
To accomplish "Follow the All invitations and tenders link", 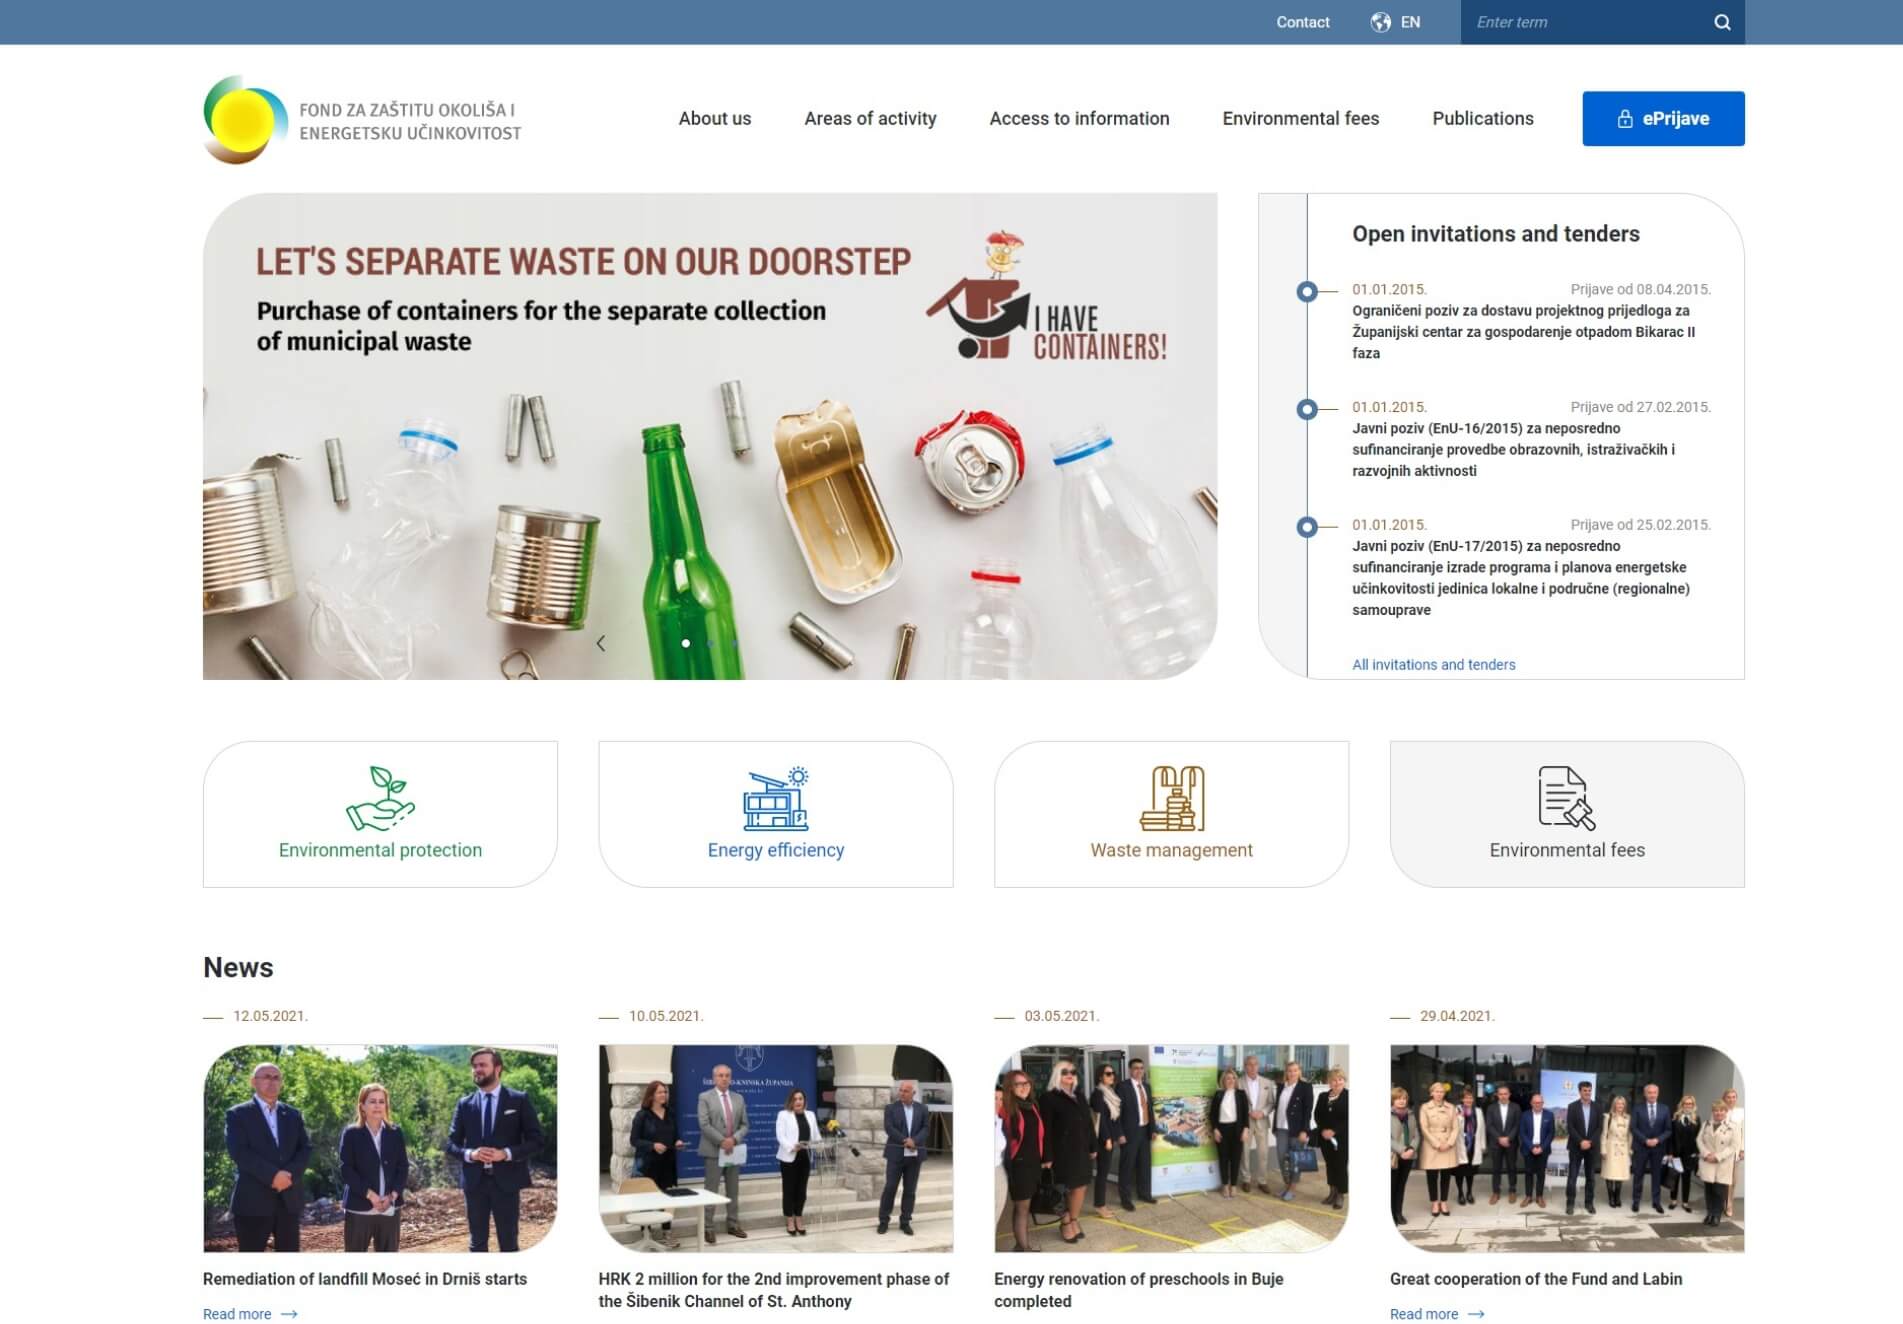I will coord(1433,665).
